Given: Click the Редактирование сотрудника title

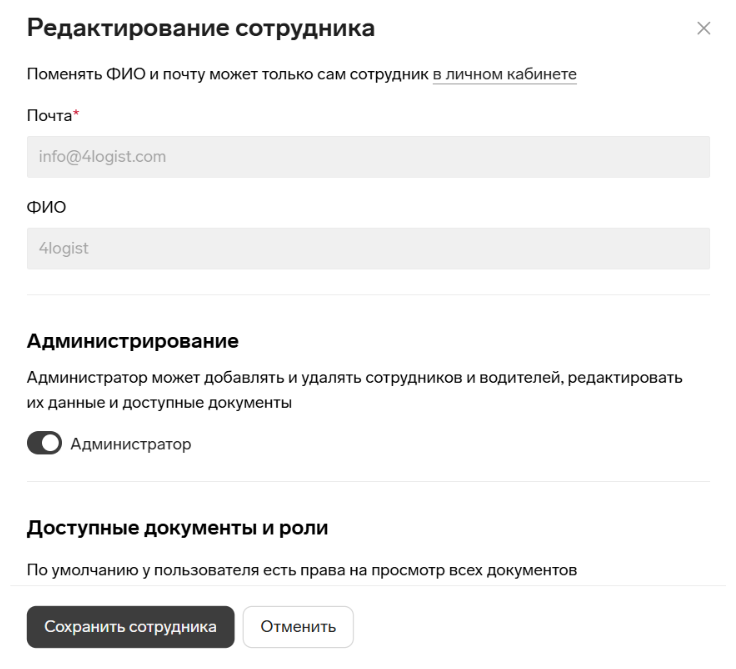Looking at the screenshot, I should 201,28.
